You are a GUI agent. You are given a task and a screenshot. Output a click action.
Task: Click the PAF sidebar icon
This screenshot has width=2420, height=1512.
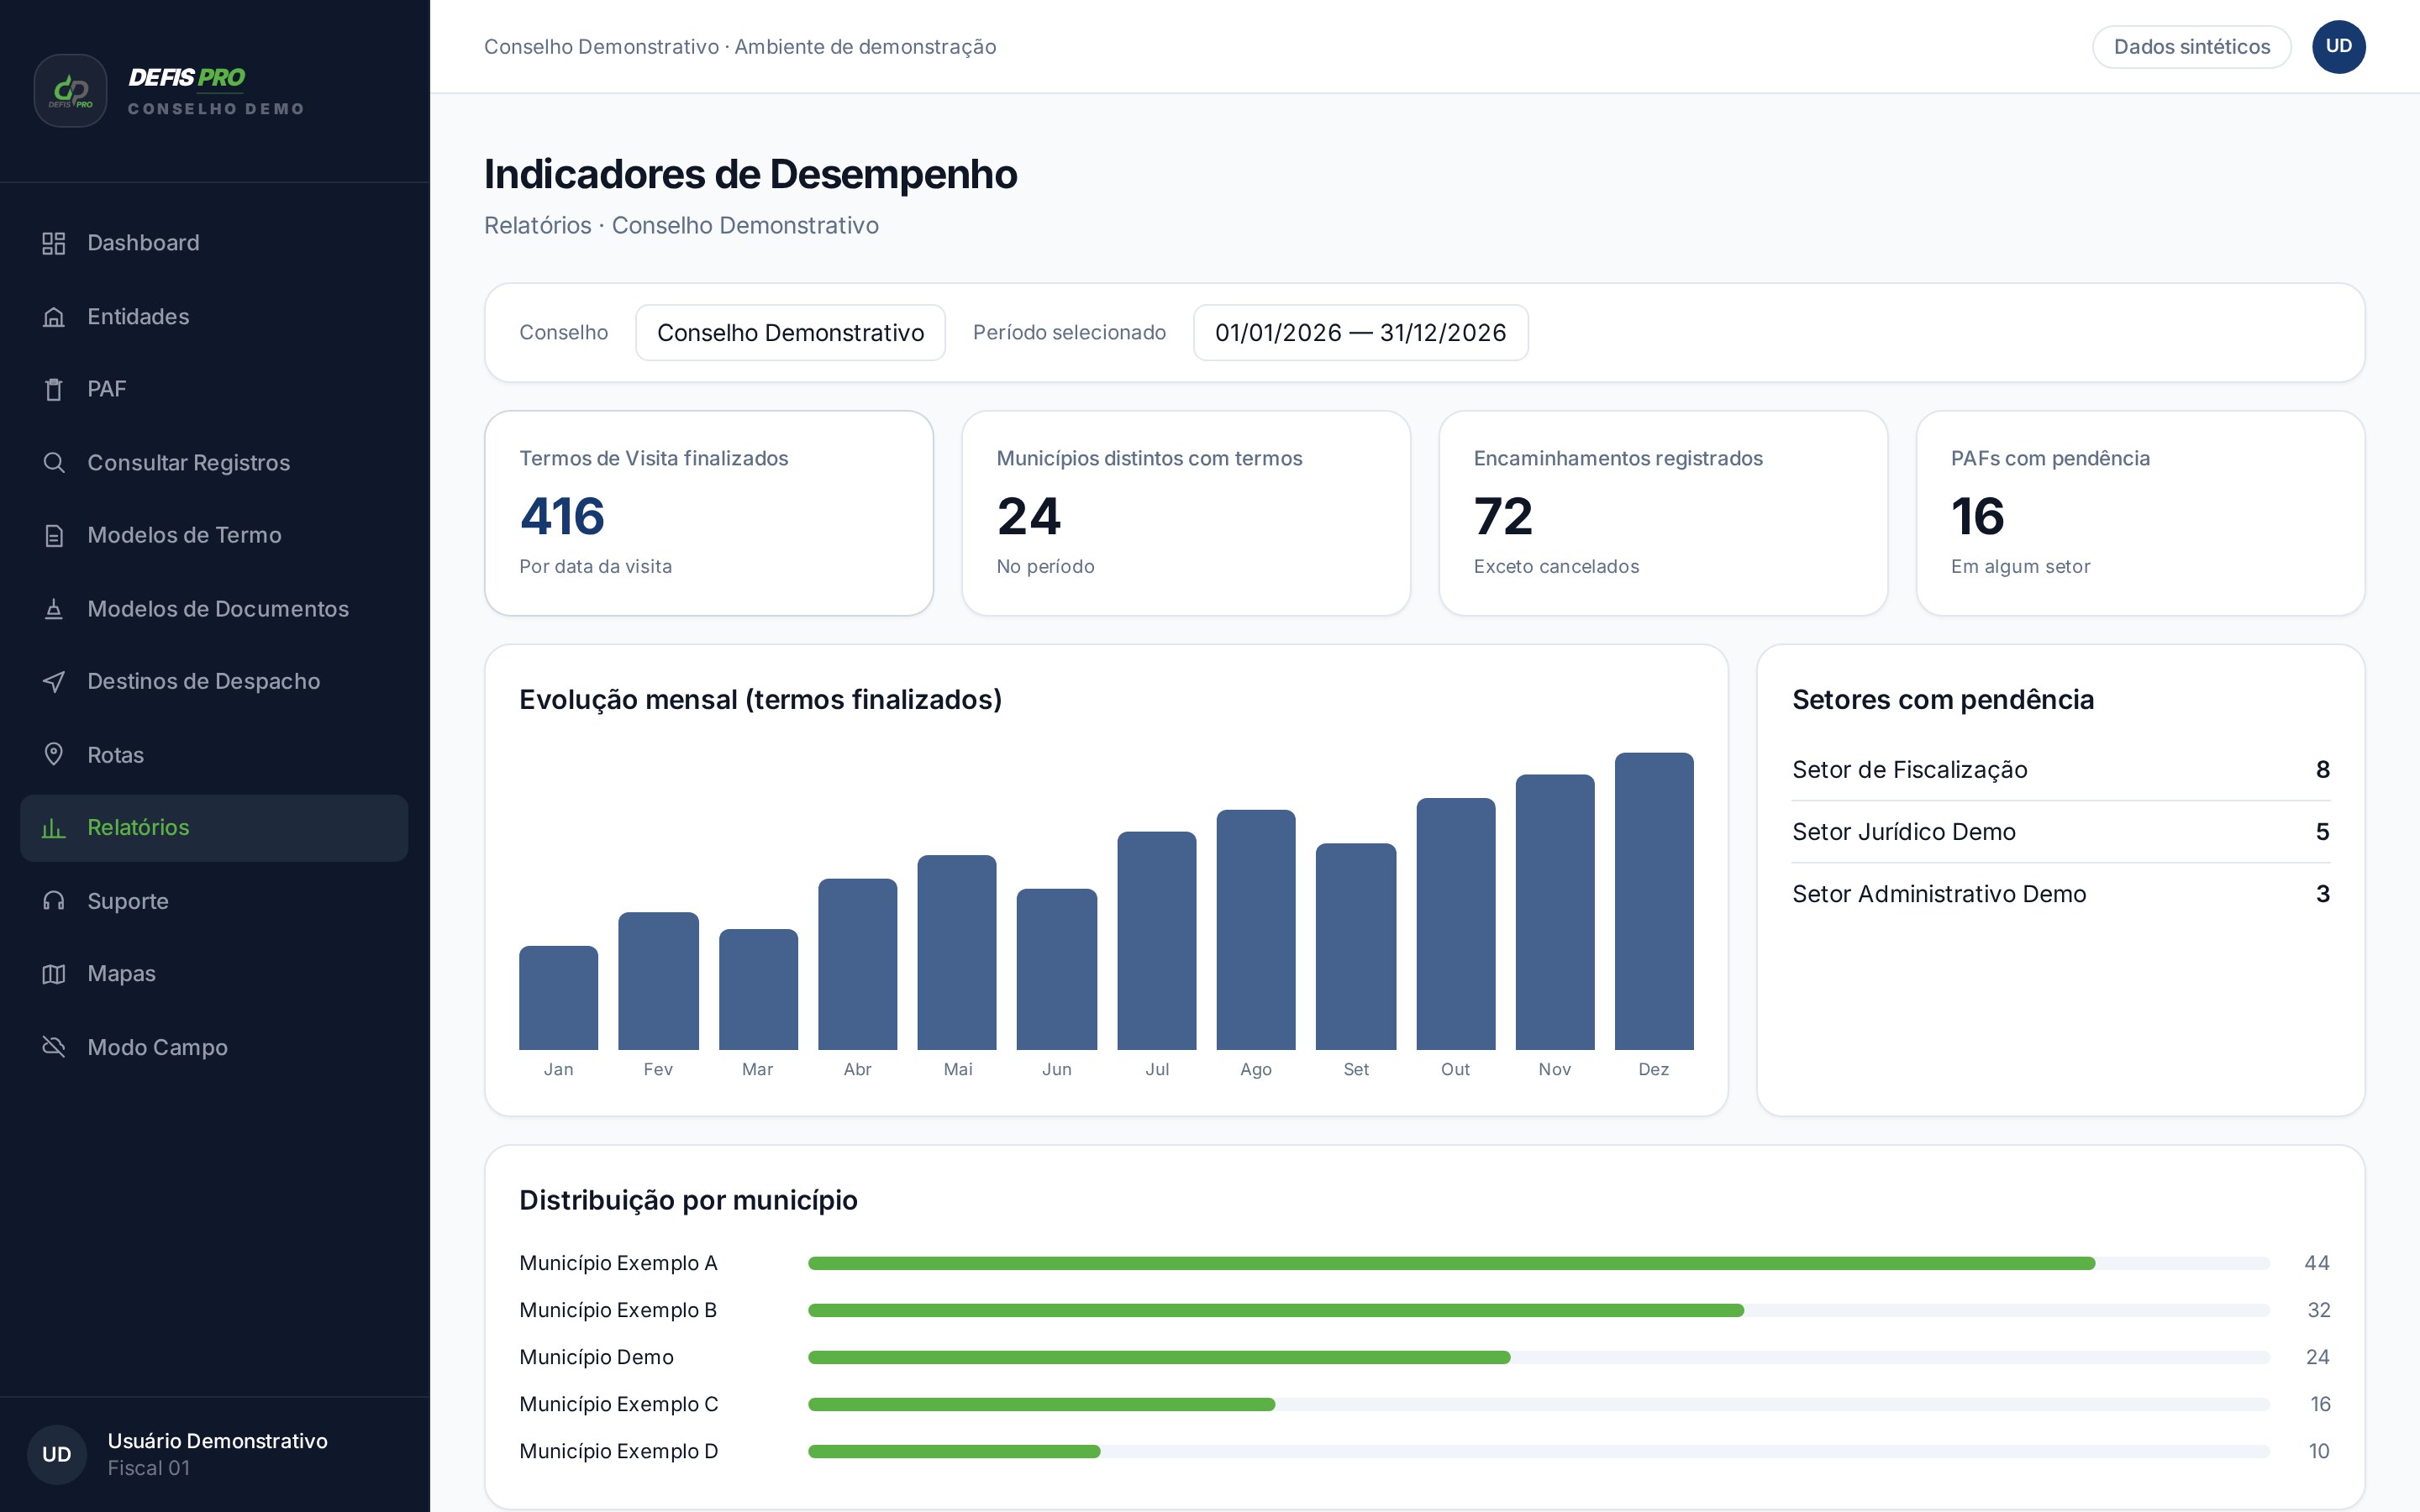click(54, 389)
